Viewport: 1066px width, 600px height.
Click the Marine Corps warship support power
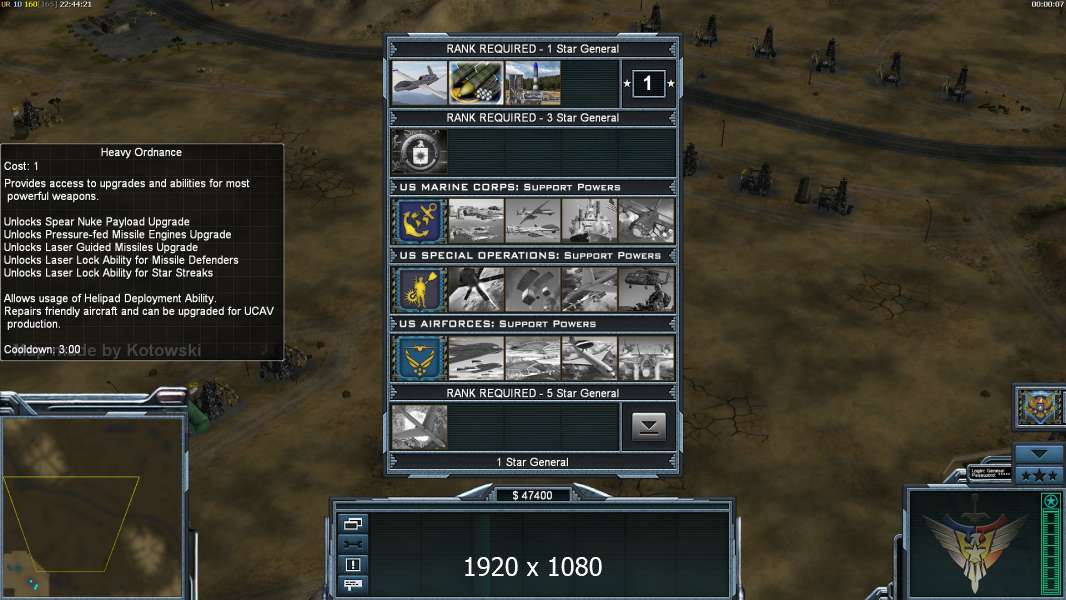pyautogui.click(x=589, y=221)
